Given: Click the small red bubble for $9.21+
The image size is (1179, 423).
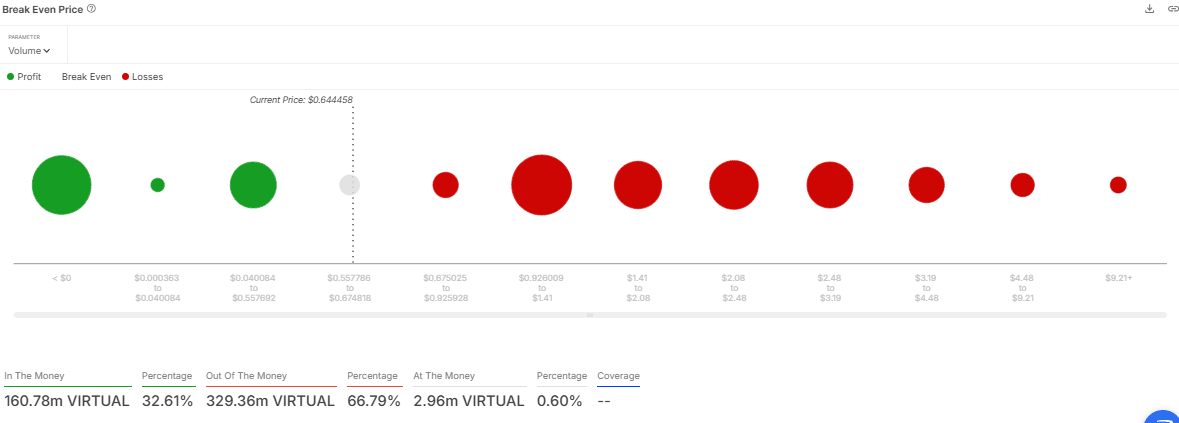Looking at the screenshot, I should point(1118,185).
